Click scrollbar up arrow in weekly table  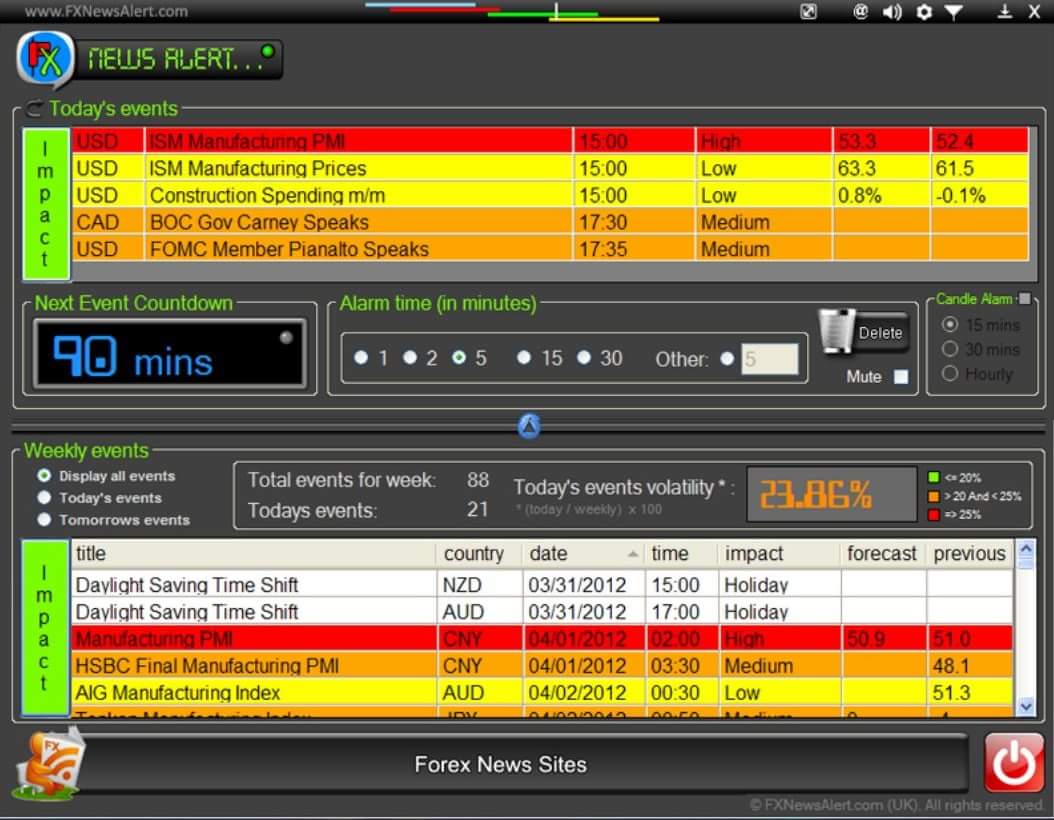[x=1026, y=550]
